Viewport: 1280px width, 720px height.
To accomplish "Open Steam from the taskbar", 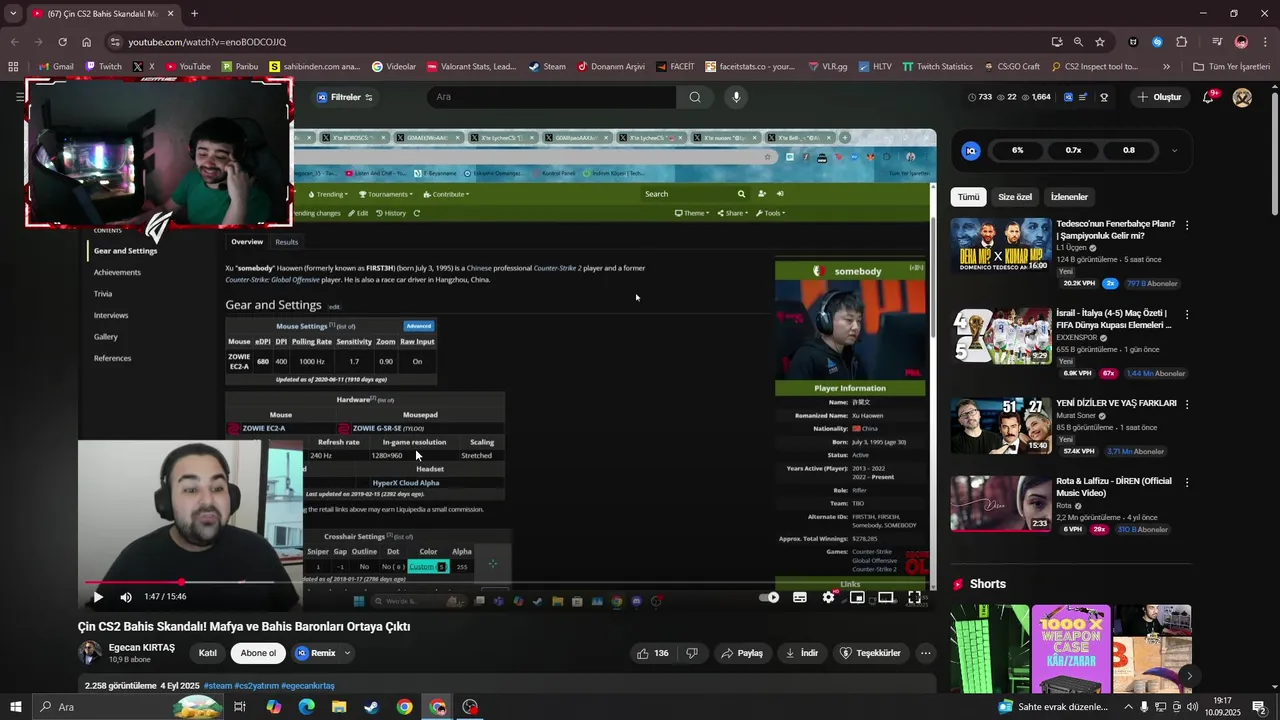I will click(x=371, y=707).
